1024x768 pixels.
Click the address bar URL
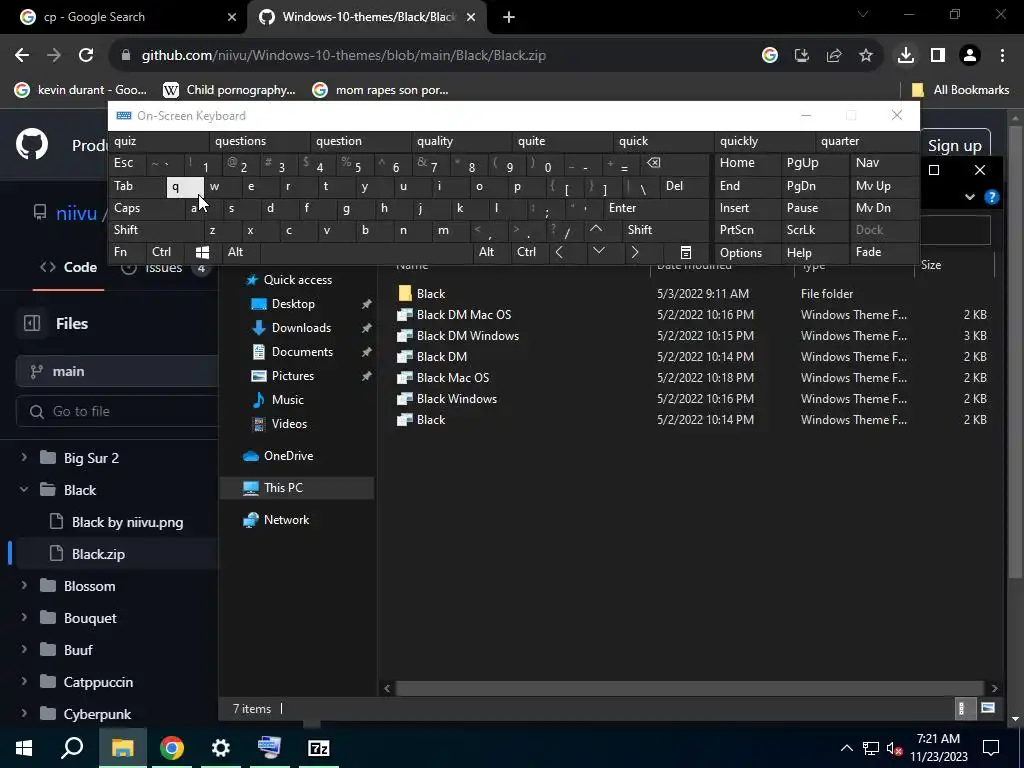click(x=344, y=56)
